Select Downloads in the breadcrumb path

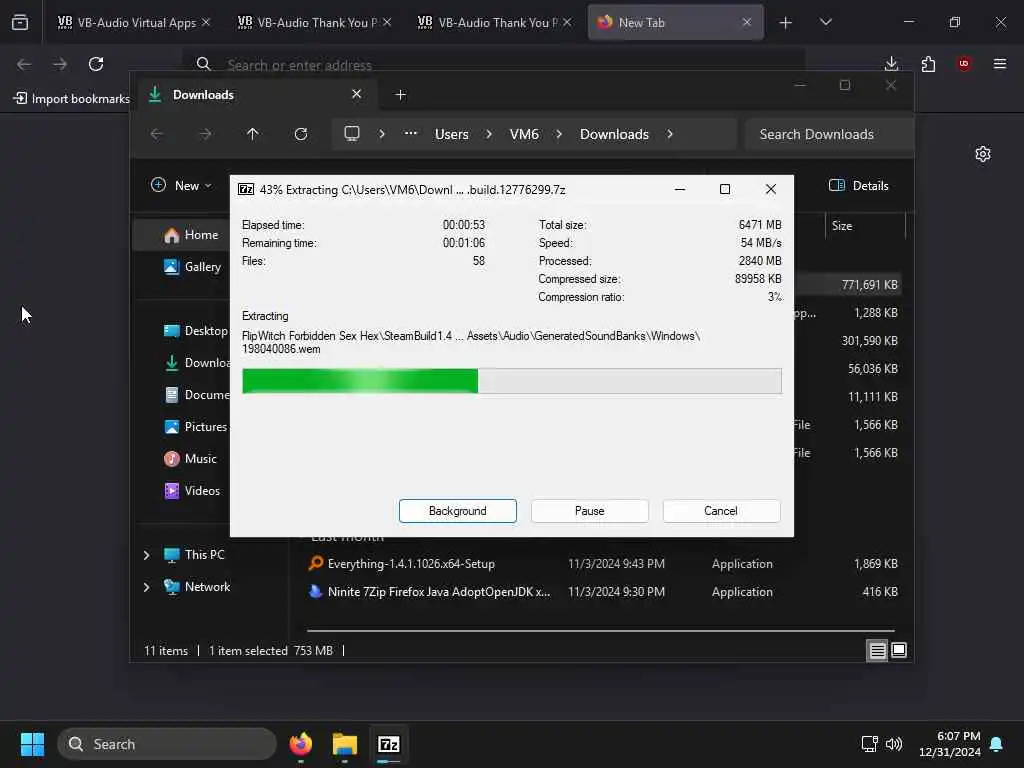(x=614, y=134)
